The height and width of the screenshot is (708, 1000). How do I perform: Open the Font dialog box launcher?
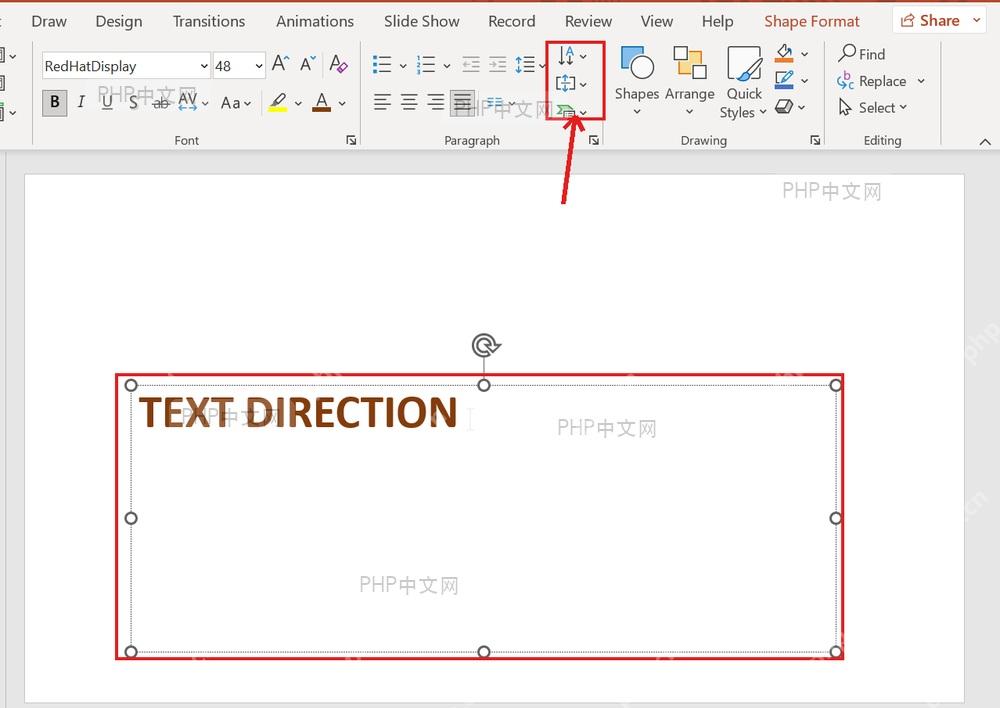pyautogui.click(x=351, y=140)
